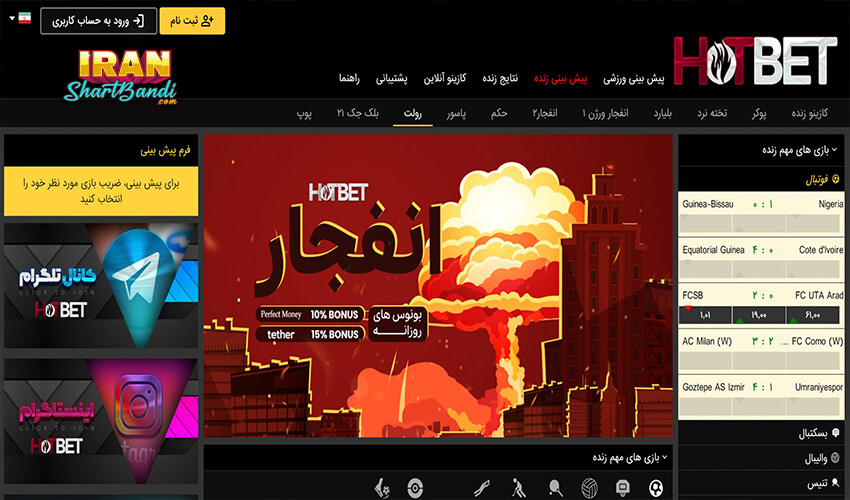Click the ثبت نام register button

(192, 21)
